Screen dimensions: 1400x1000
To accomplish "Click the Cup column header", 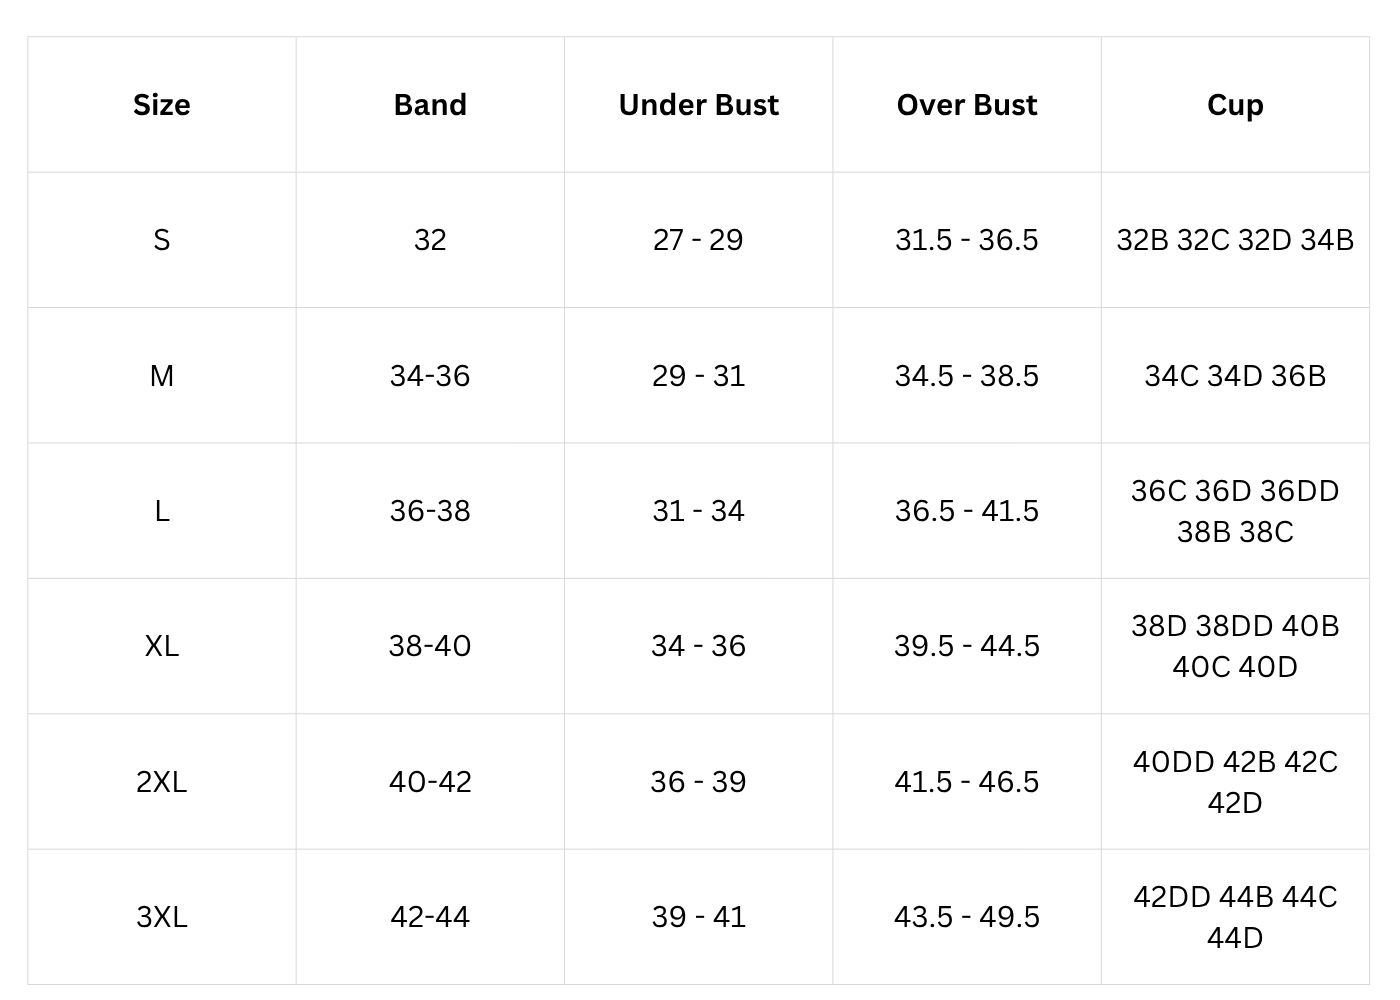I will pyautogui.click(x=1235, y=105).
